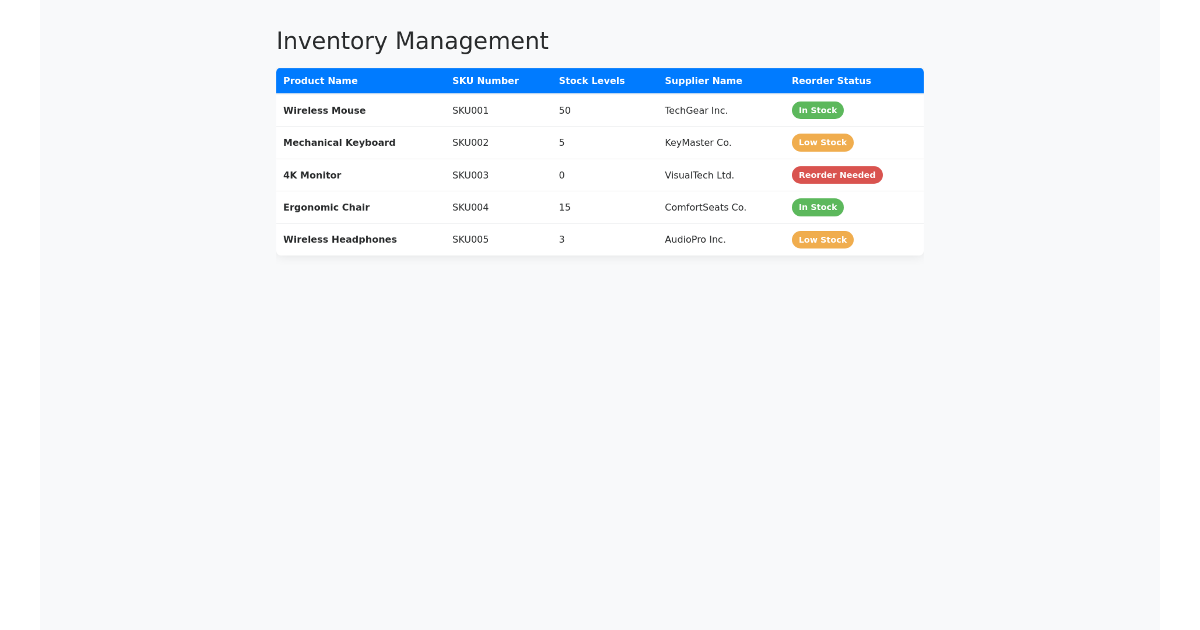Sort by the Supplier Name column header
1200x630 pixels.
click(x=703, y=81)
